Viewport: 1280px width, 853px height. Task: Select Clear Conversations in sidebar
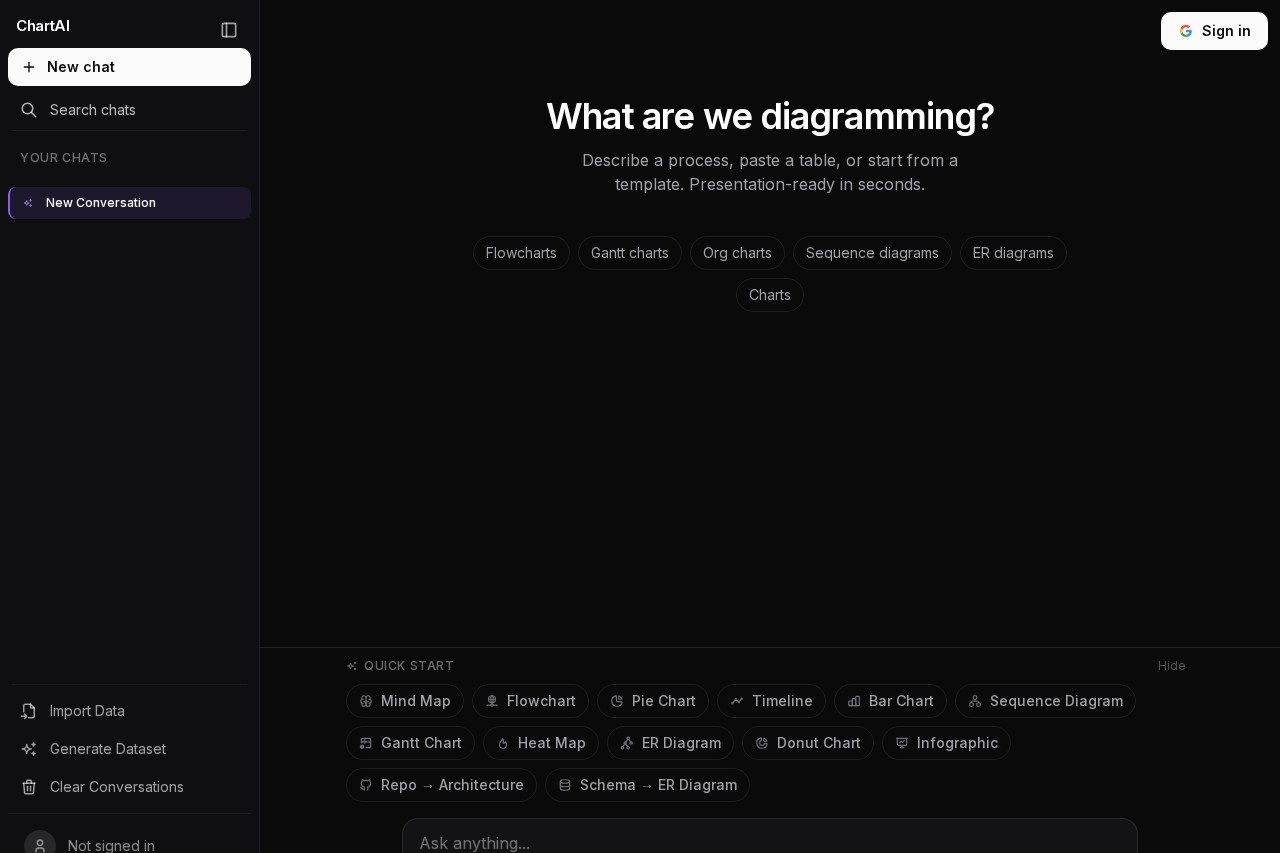tap(130, 787)
